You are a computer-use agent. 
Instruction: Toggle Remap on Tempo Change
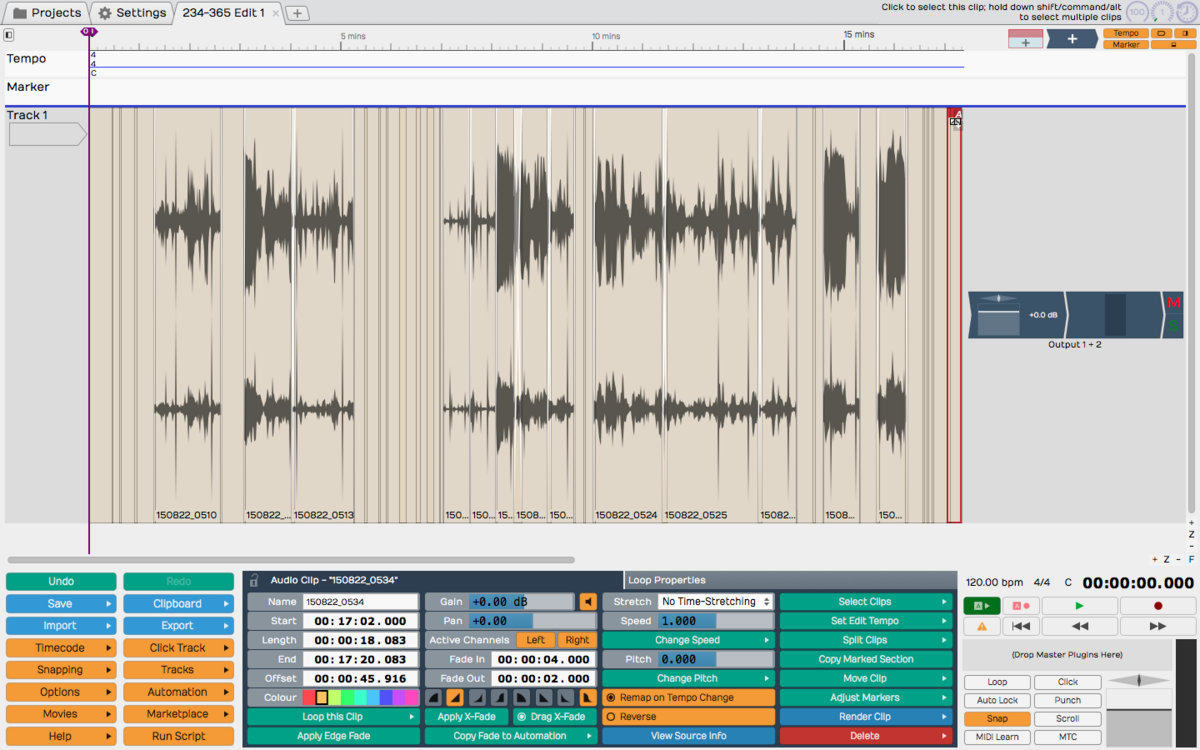coord(611,698)
